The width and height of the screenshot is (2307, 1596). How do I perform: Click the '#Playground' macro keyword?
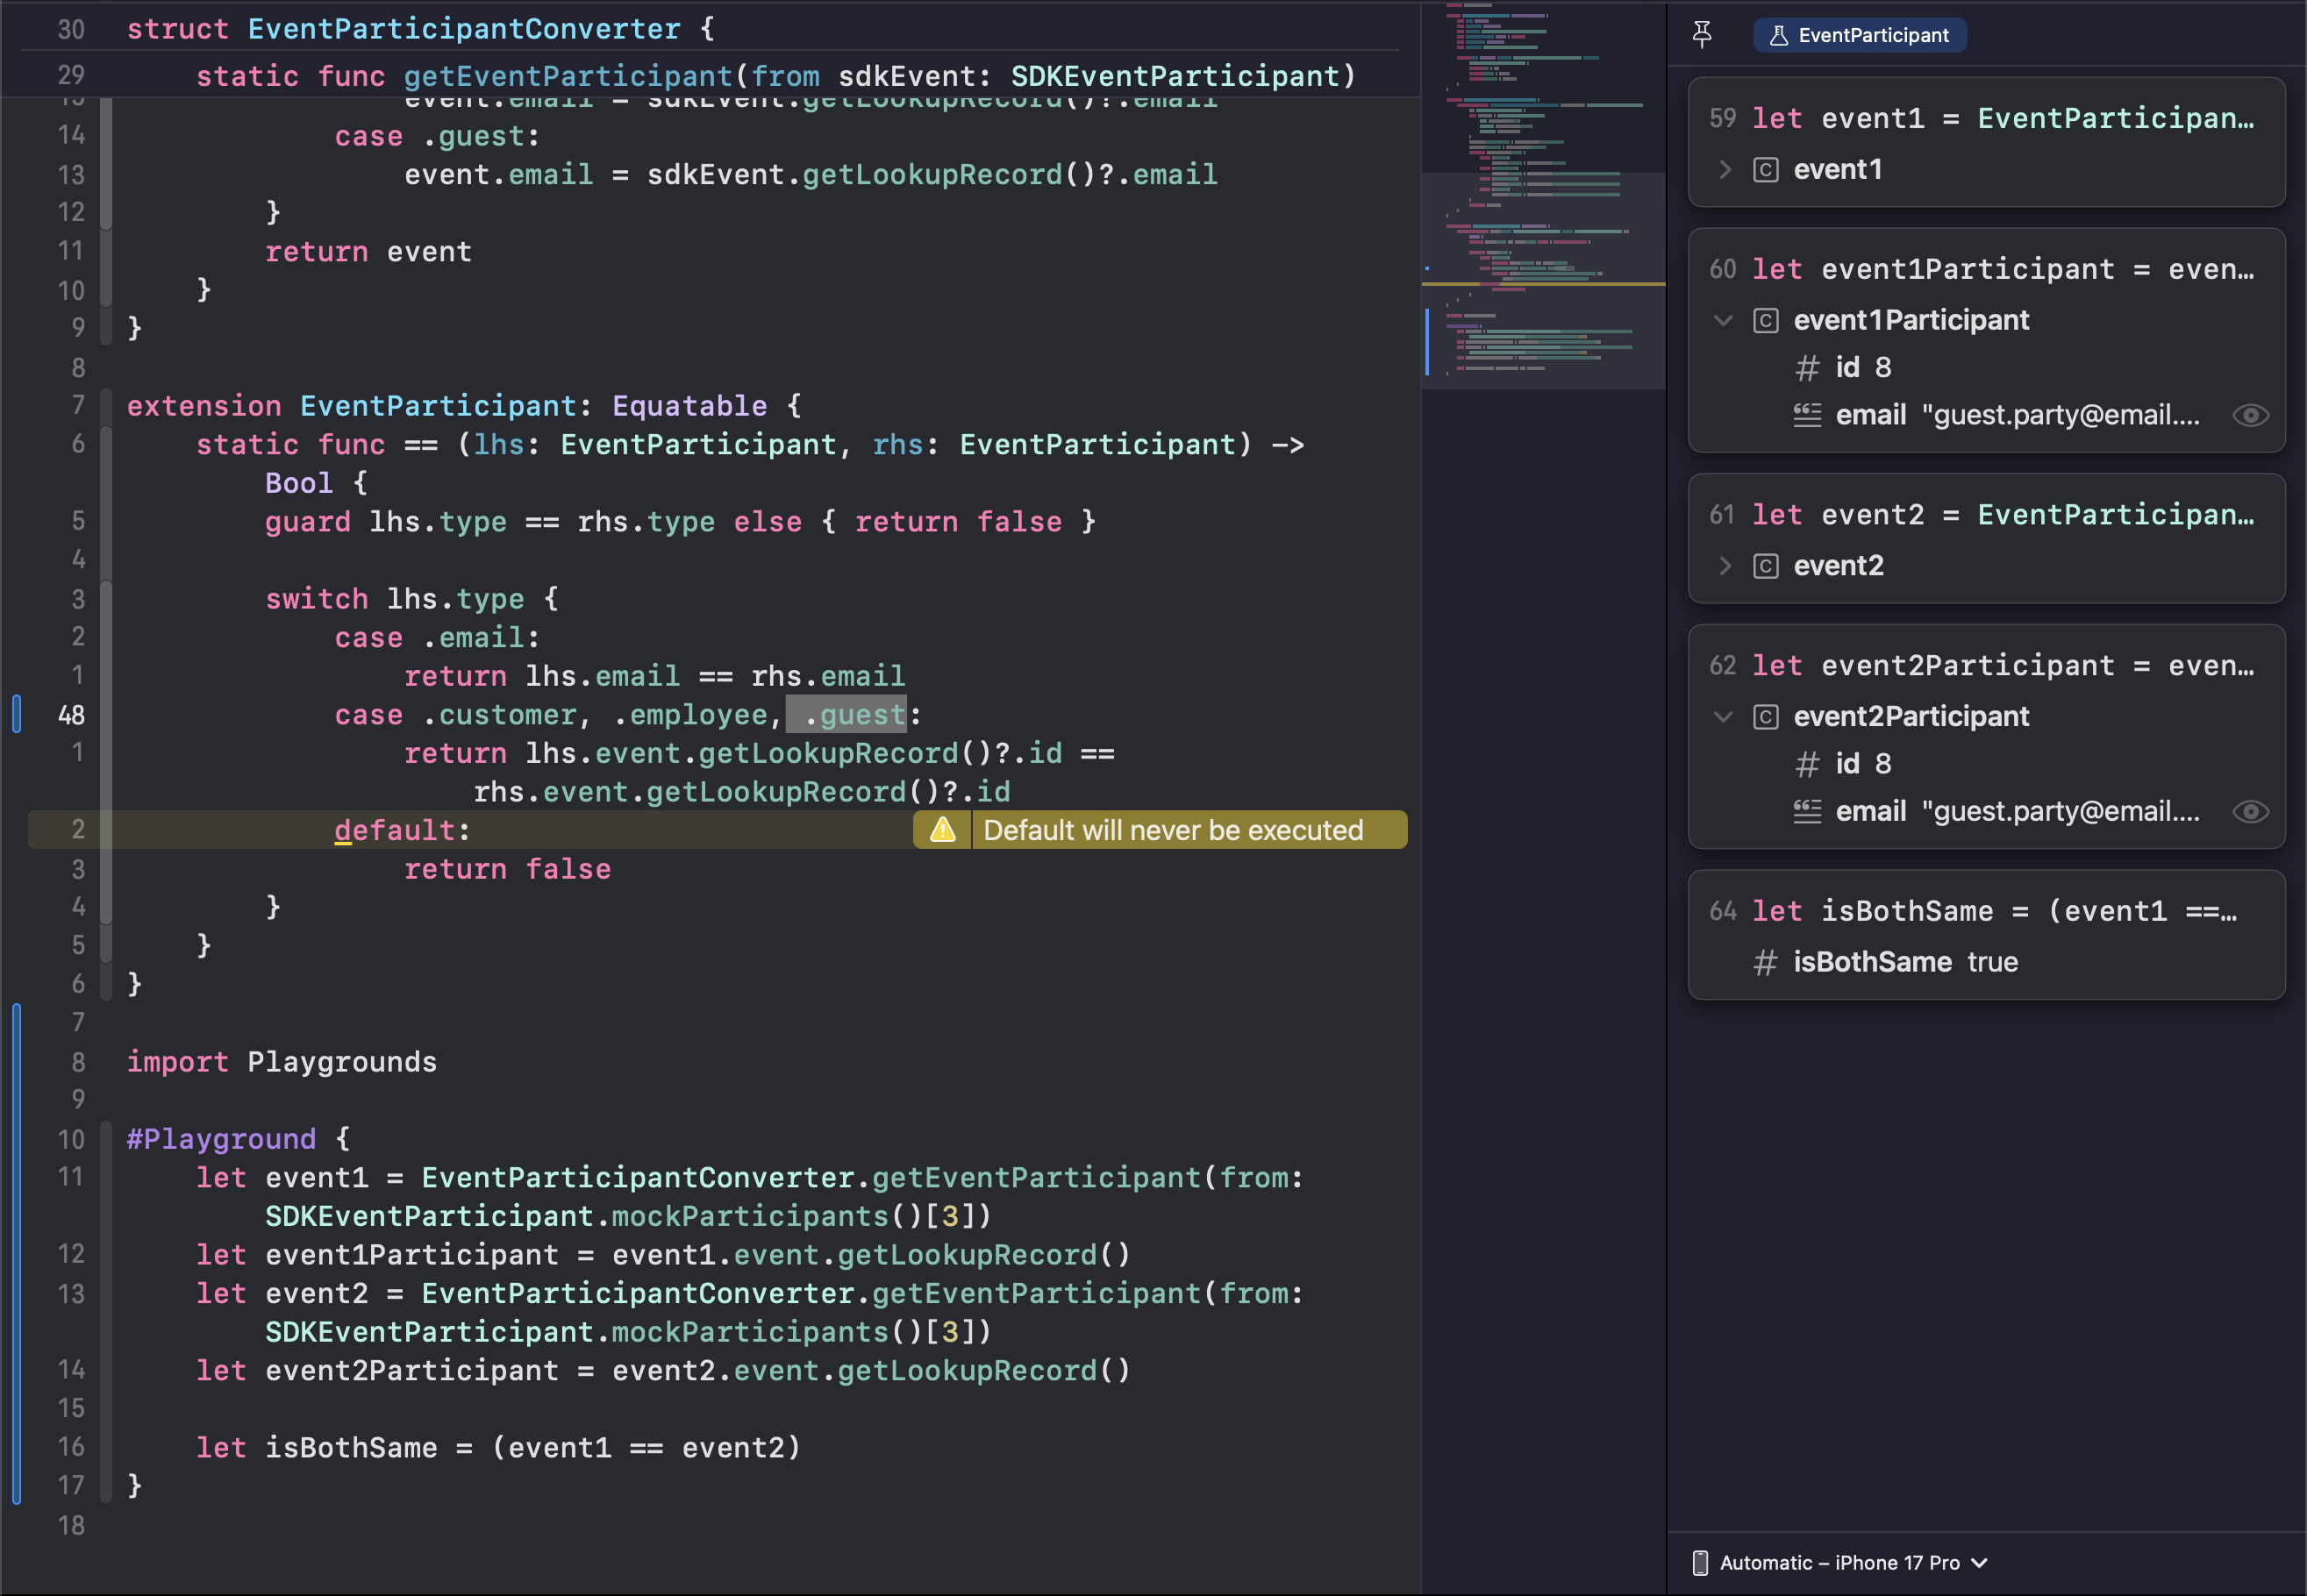pos(221,1139)
